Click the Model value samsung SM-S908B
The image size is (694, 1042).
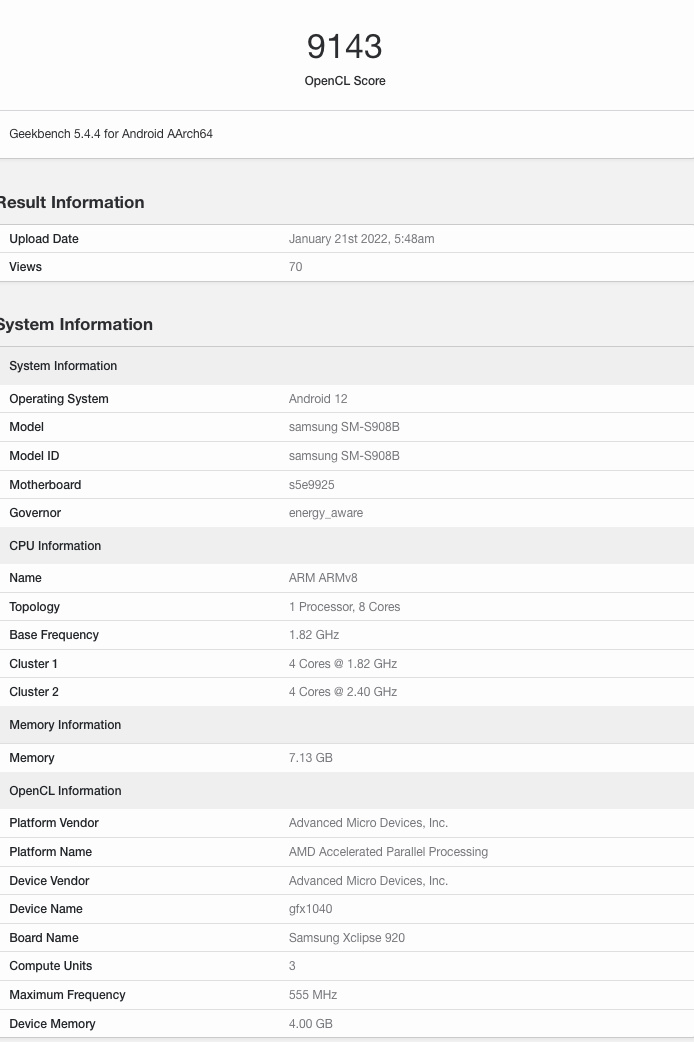(344, 427)
